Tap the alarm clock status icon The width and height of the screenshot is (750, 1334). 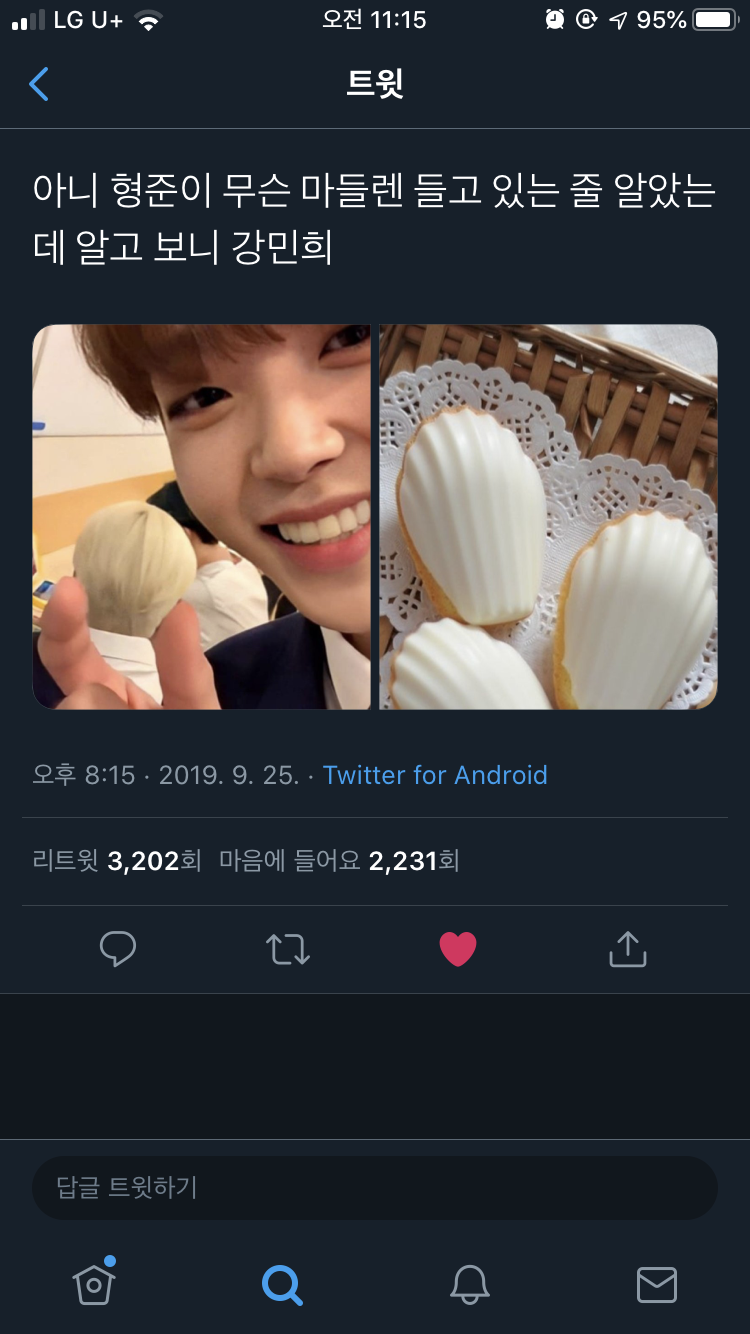coord(555,20)
